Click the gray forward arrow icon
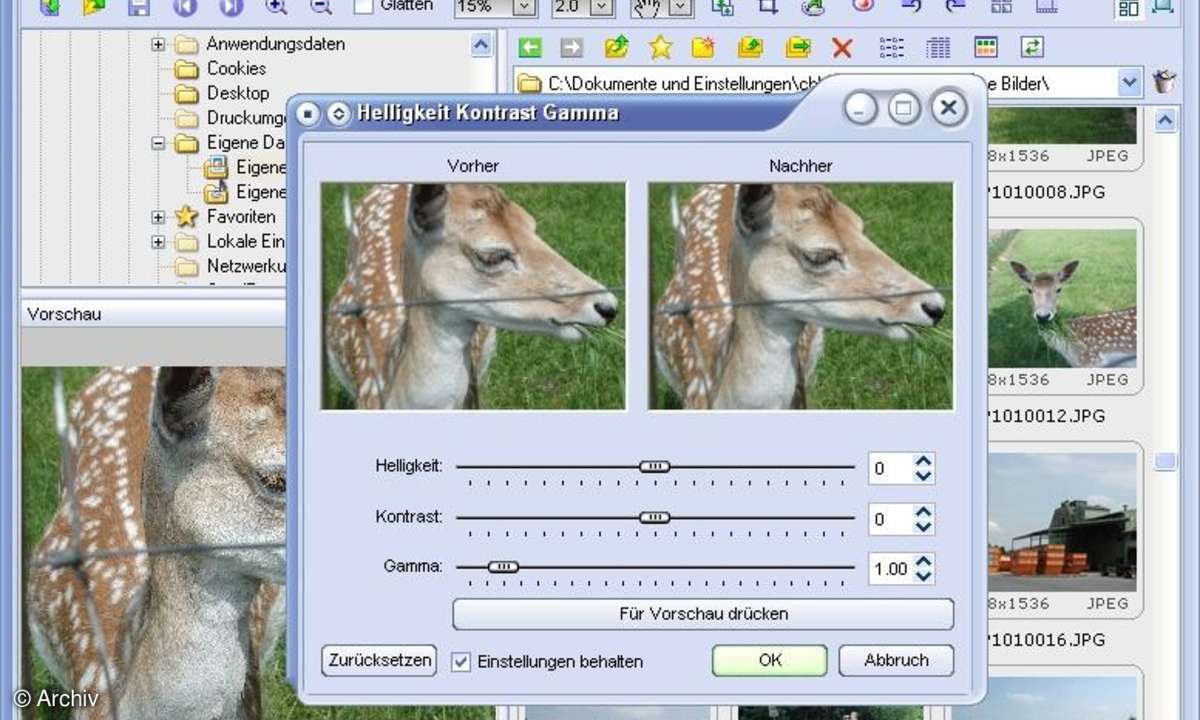The height and width of the screenshot is (720, 1200). (572, 47)
